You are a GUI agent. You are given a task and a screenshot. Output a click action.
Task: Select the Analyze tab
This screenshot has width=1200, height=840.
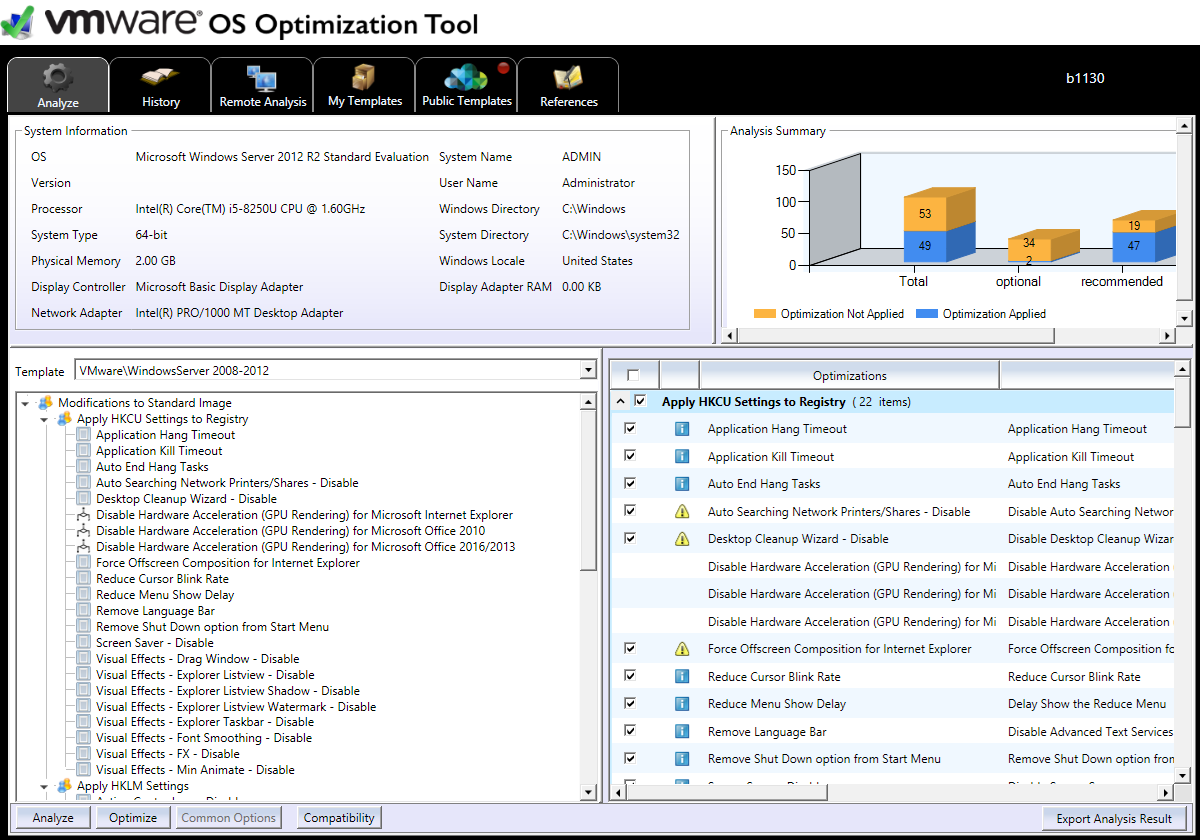[58, 86]
